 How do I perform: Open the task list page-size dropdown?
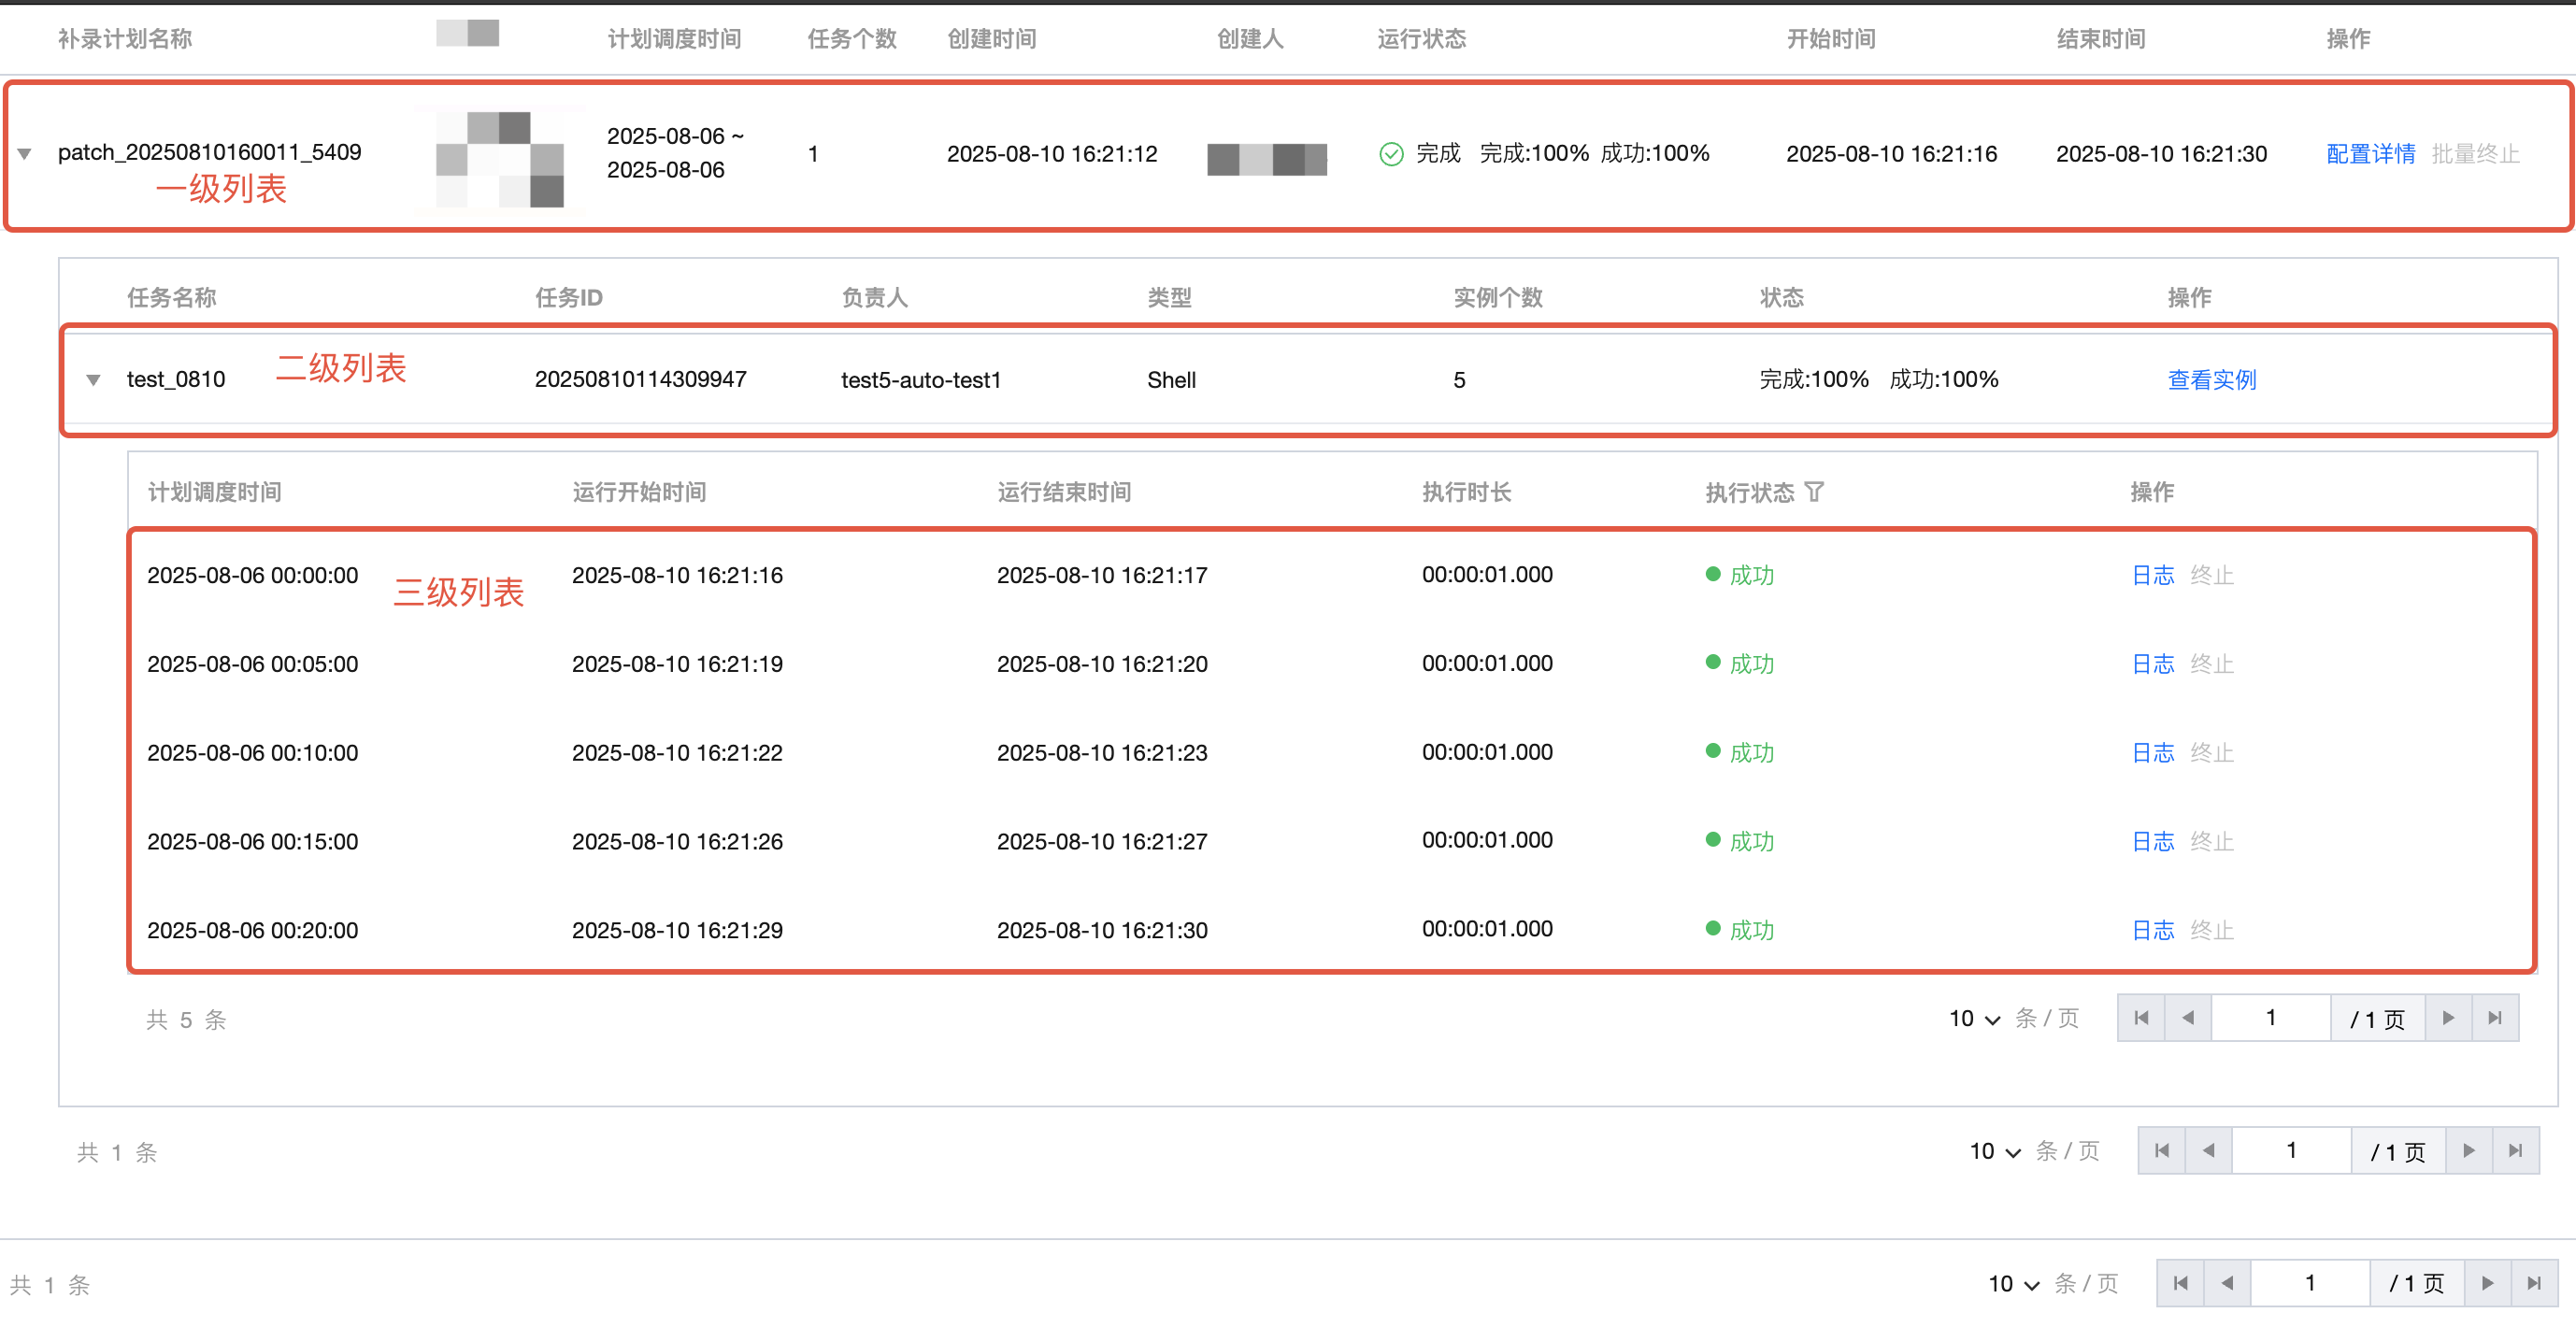pyautogui.click(x=1995, y=1152)
